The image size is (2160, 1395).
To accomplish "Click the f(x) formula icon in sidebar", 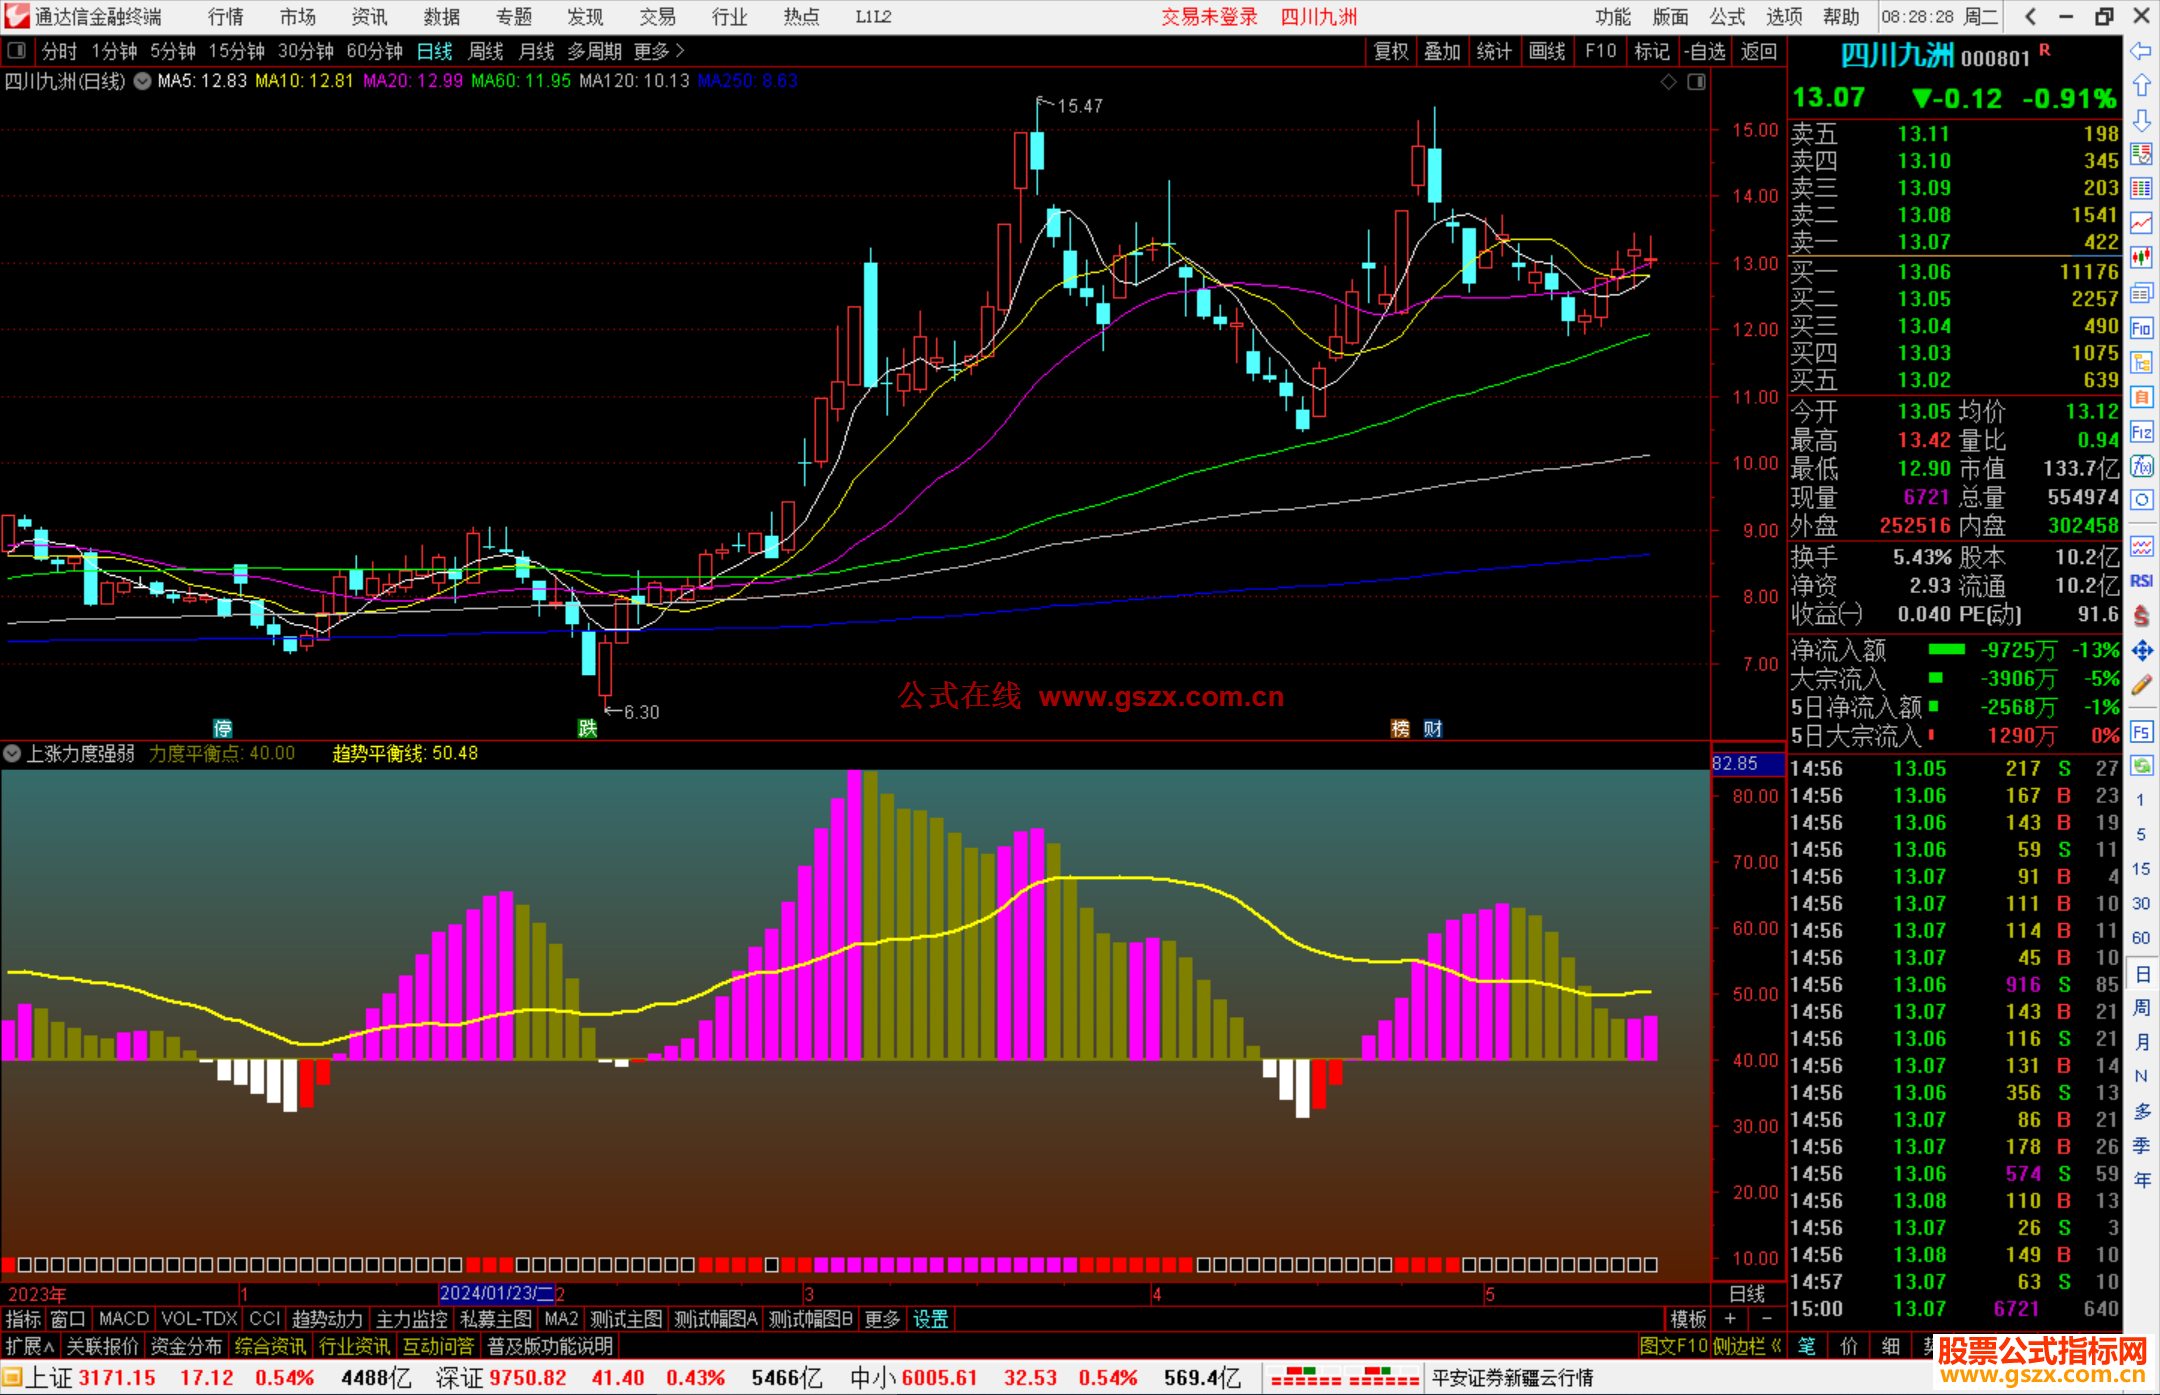I will tap(2141, 466).
